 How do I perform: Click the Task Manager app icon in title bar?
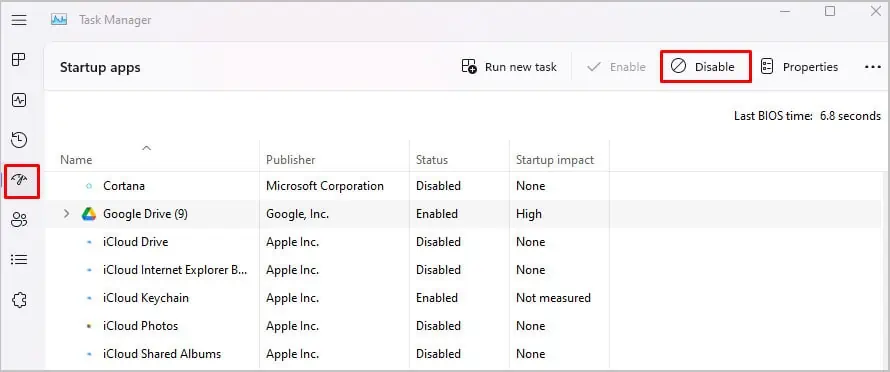(59, 20)
